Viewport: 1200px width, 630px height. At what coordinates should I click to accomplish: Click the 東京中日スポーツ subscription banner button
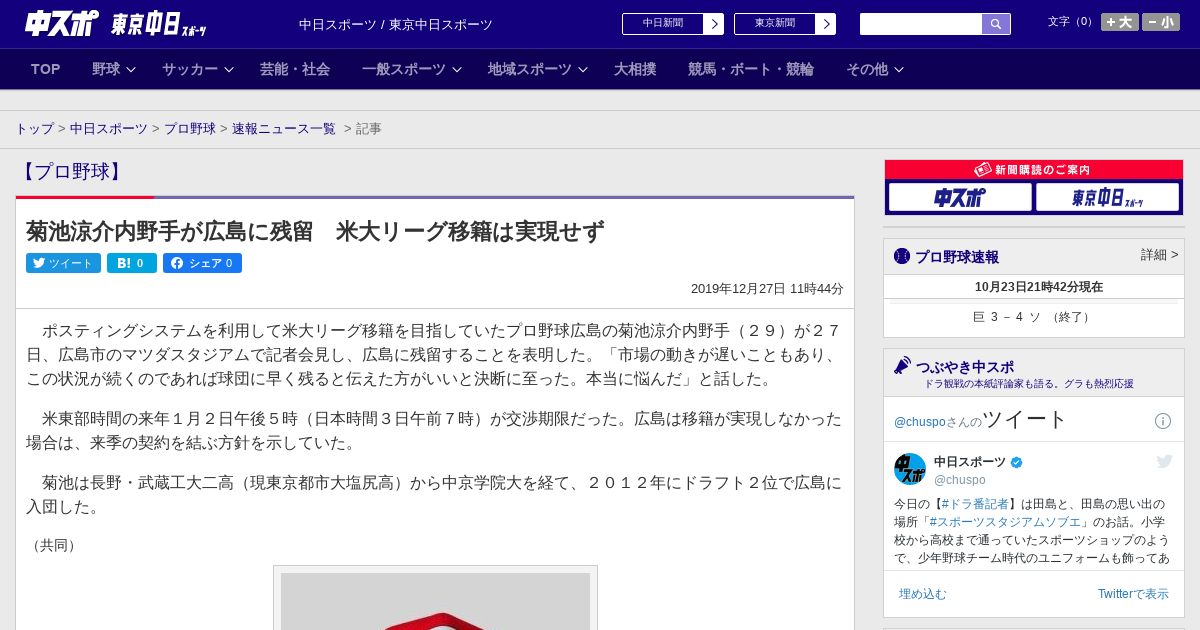pyautogui.click(x=1107, y=197)
